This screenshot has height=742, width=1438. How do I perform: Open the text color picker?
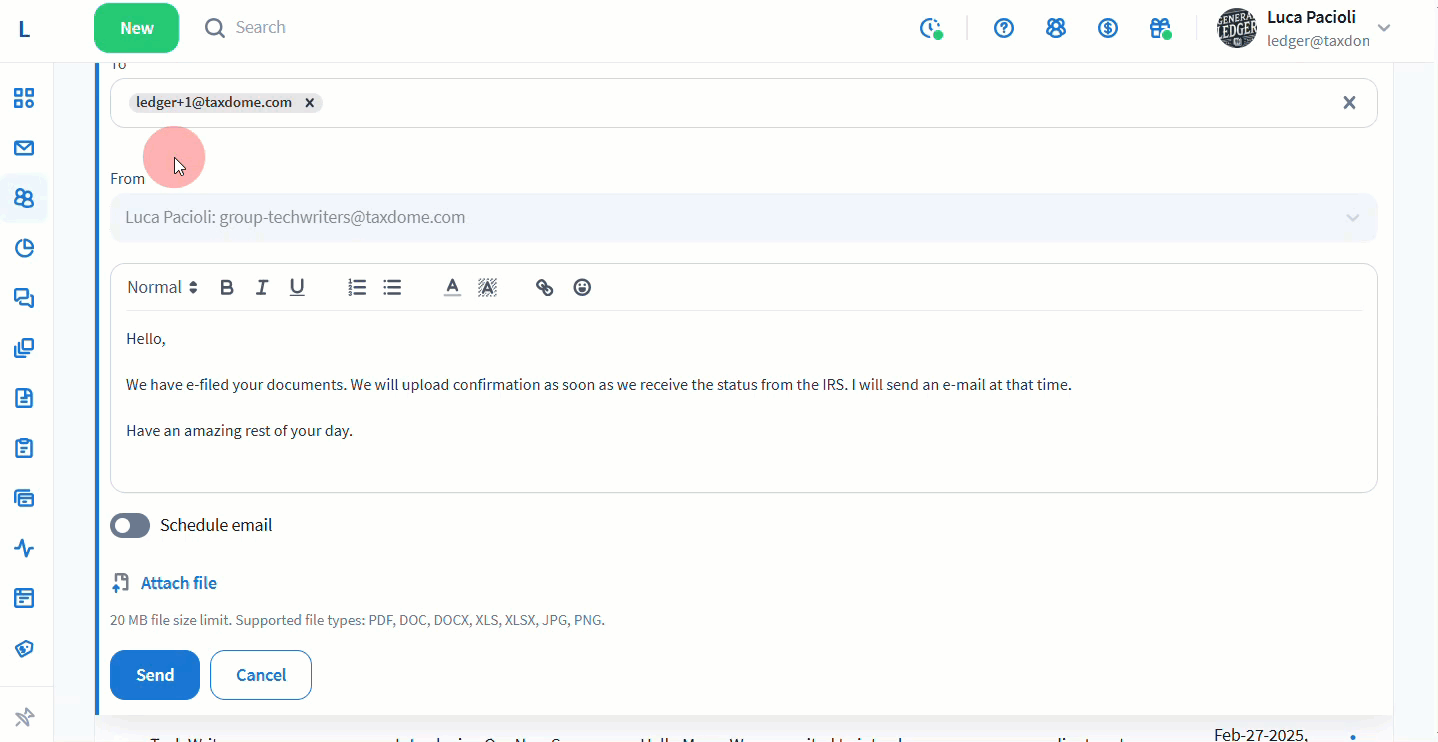coord(452,288)
